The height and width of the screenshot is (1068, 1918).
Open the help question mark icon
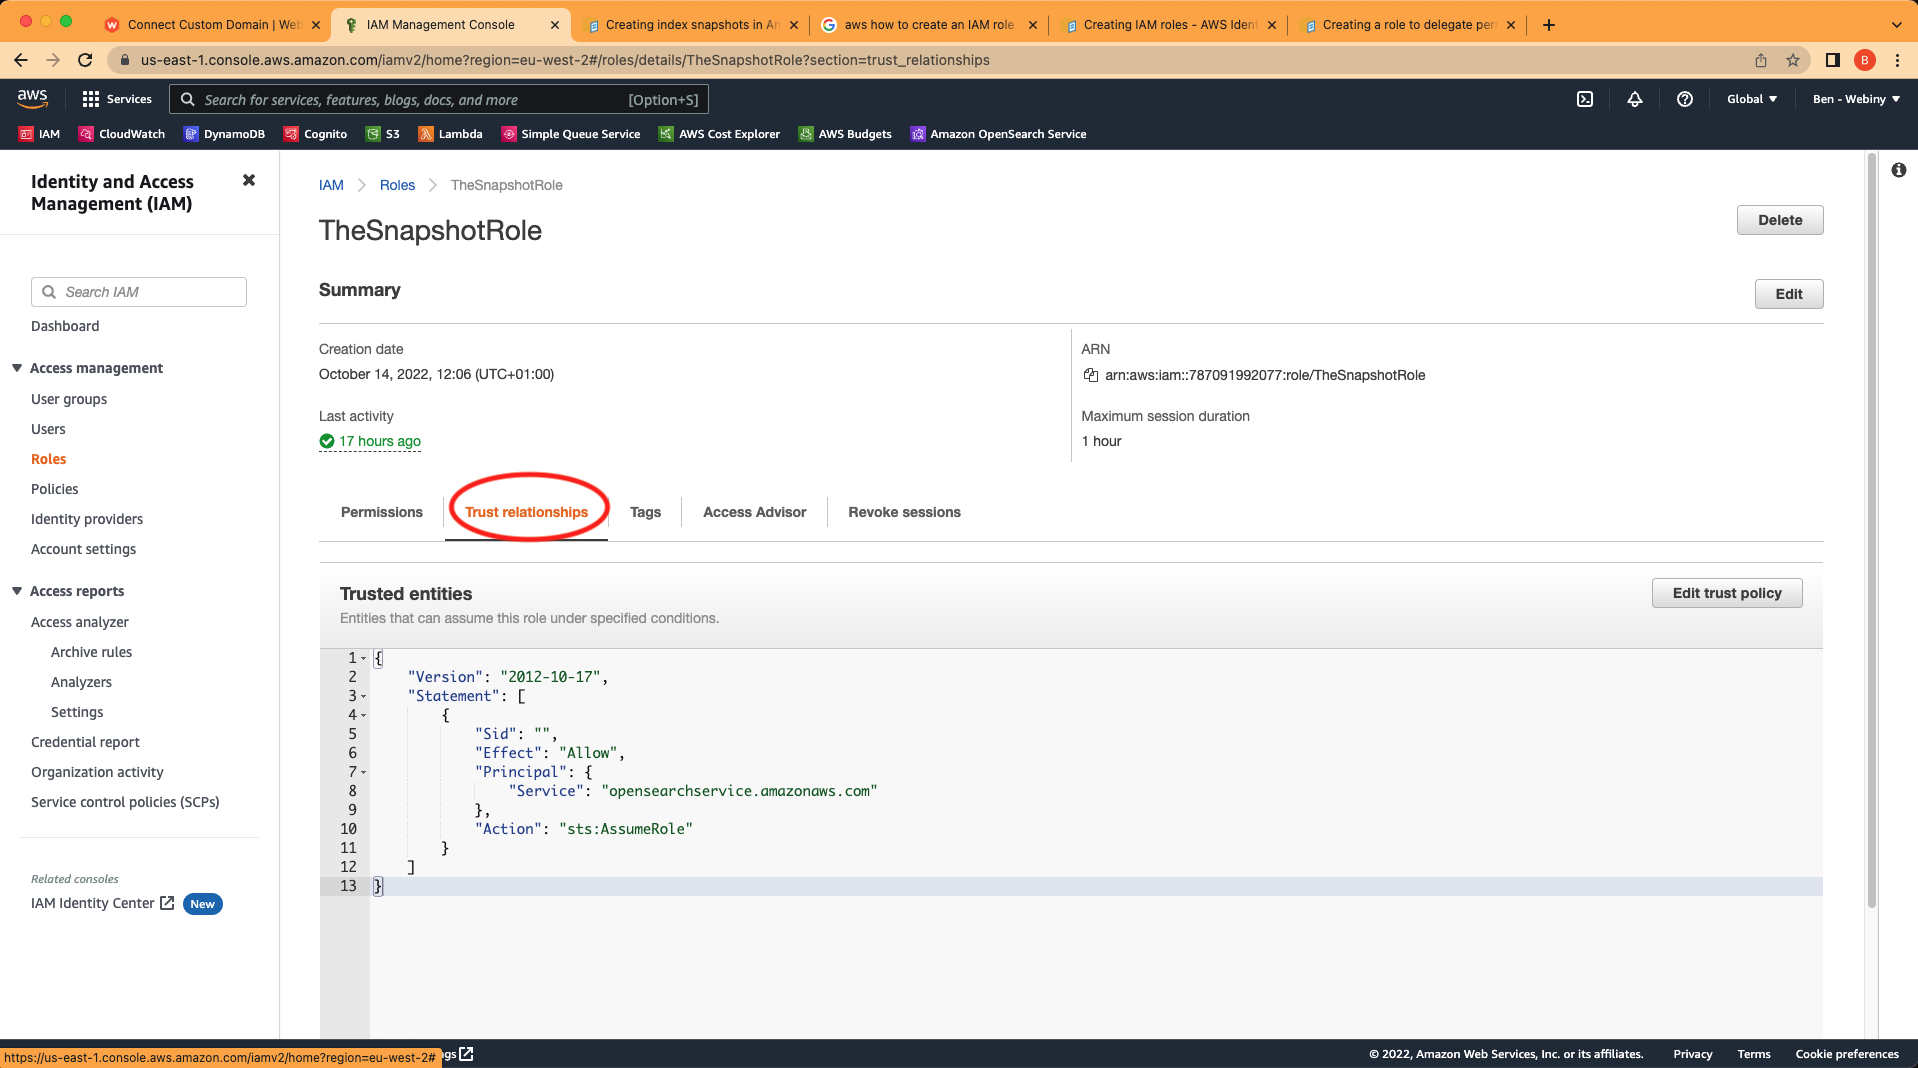[1685, 99]
